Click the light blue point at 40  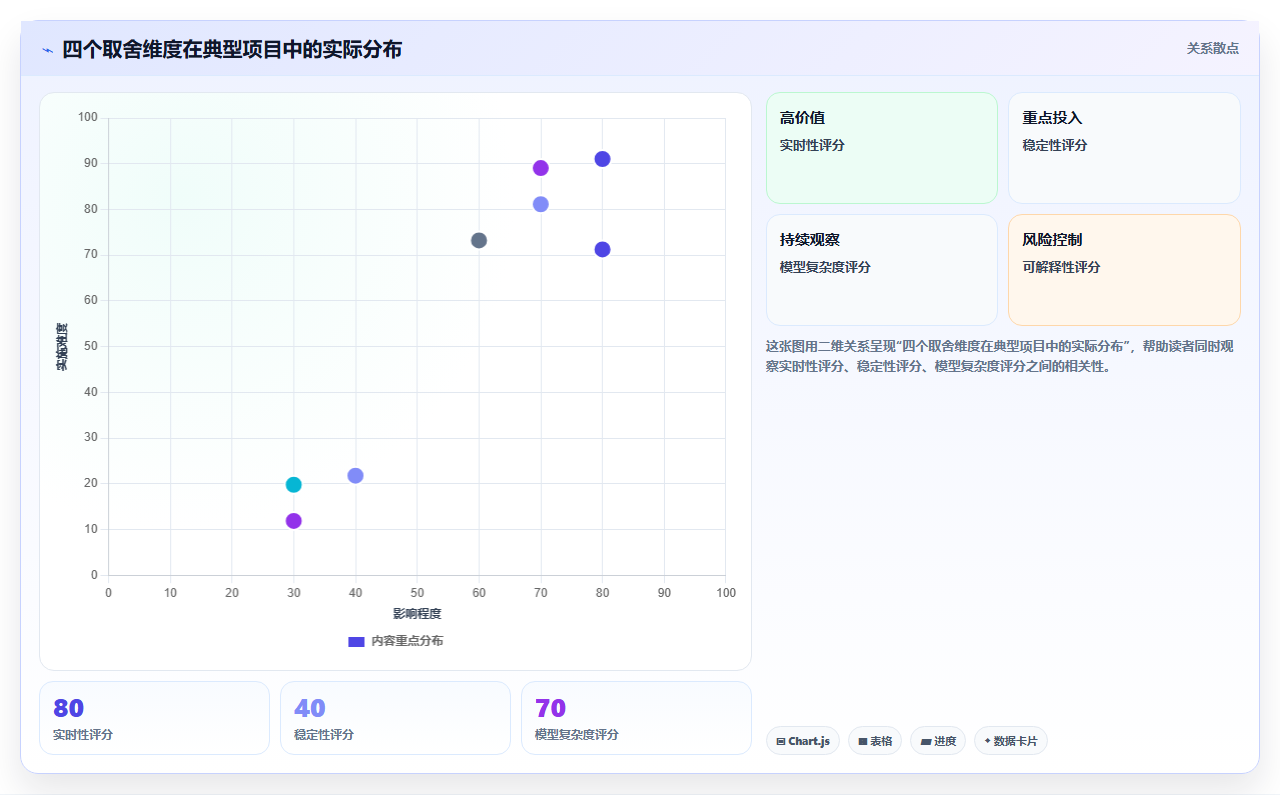355,476
